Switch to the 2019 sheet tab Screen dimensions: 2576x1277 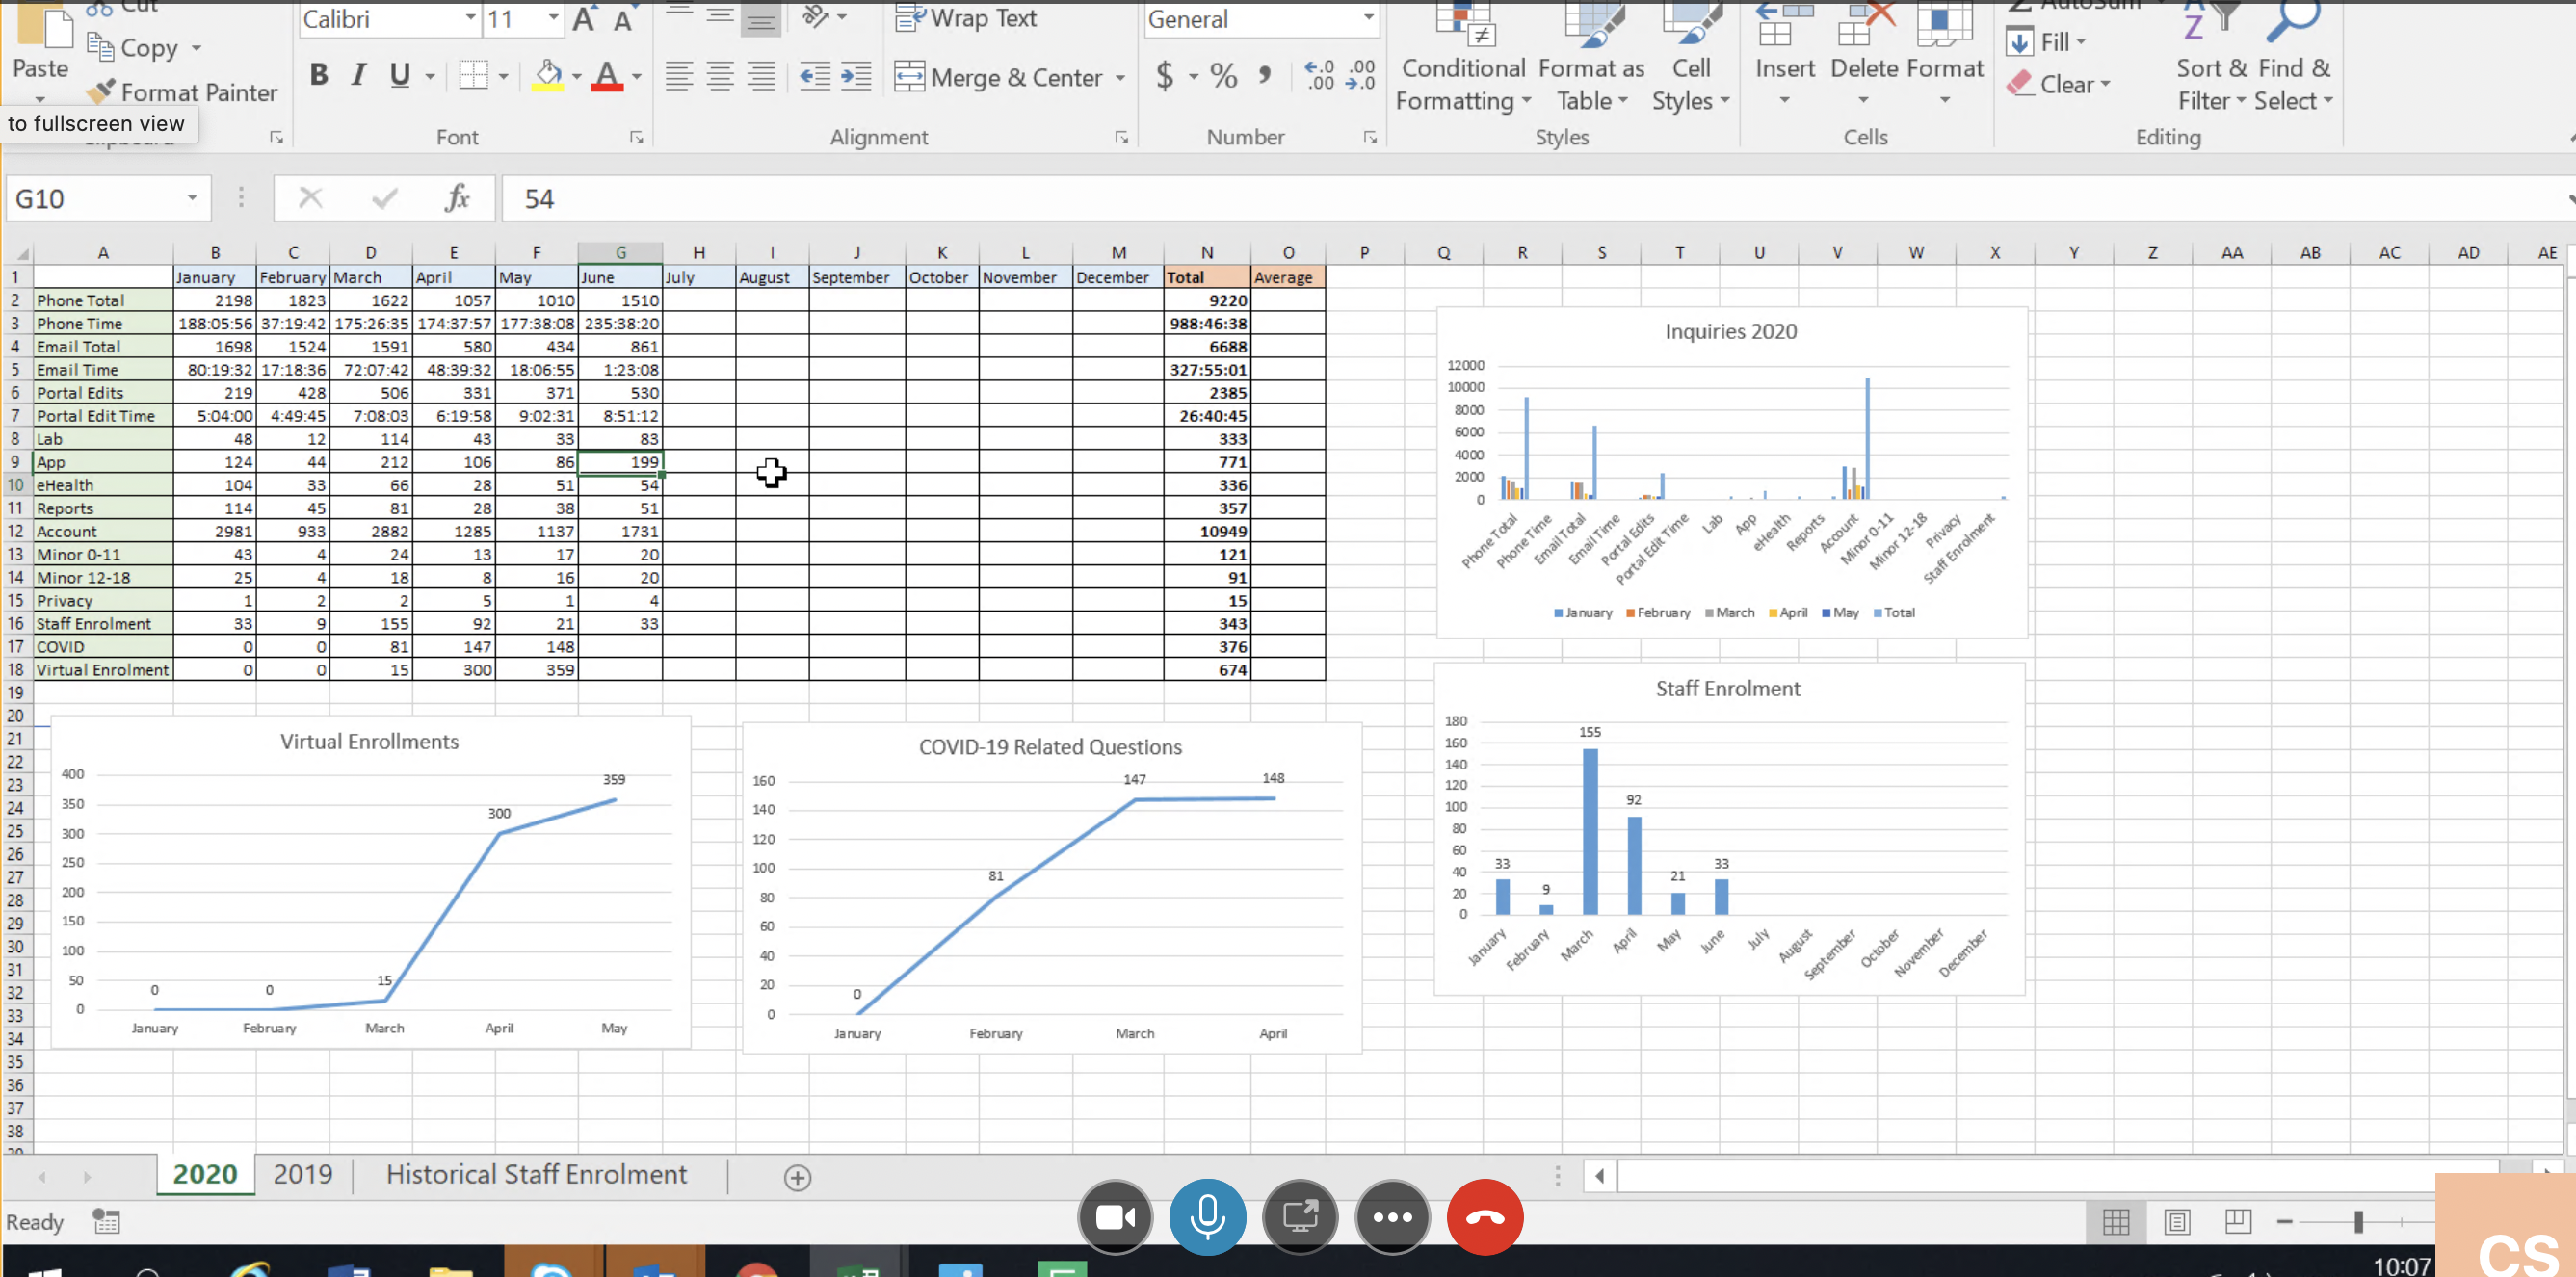pos(302,1174)
